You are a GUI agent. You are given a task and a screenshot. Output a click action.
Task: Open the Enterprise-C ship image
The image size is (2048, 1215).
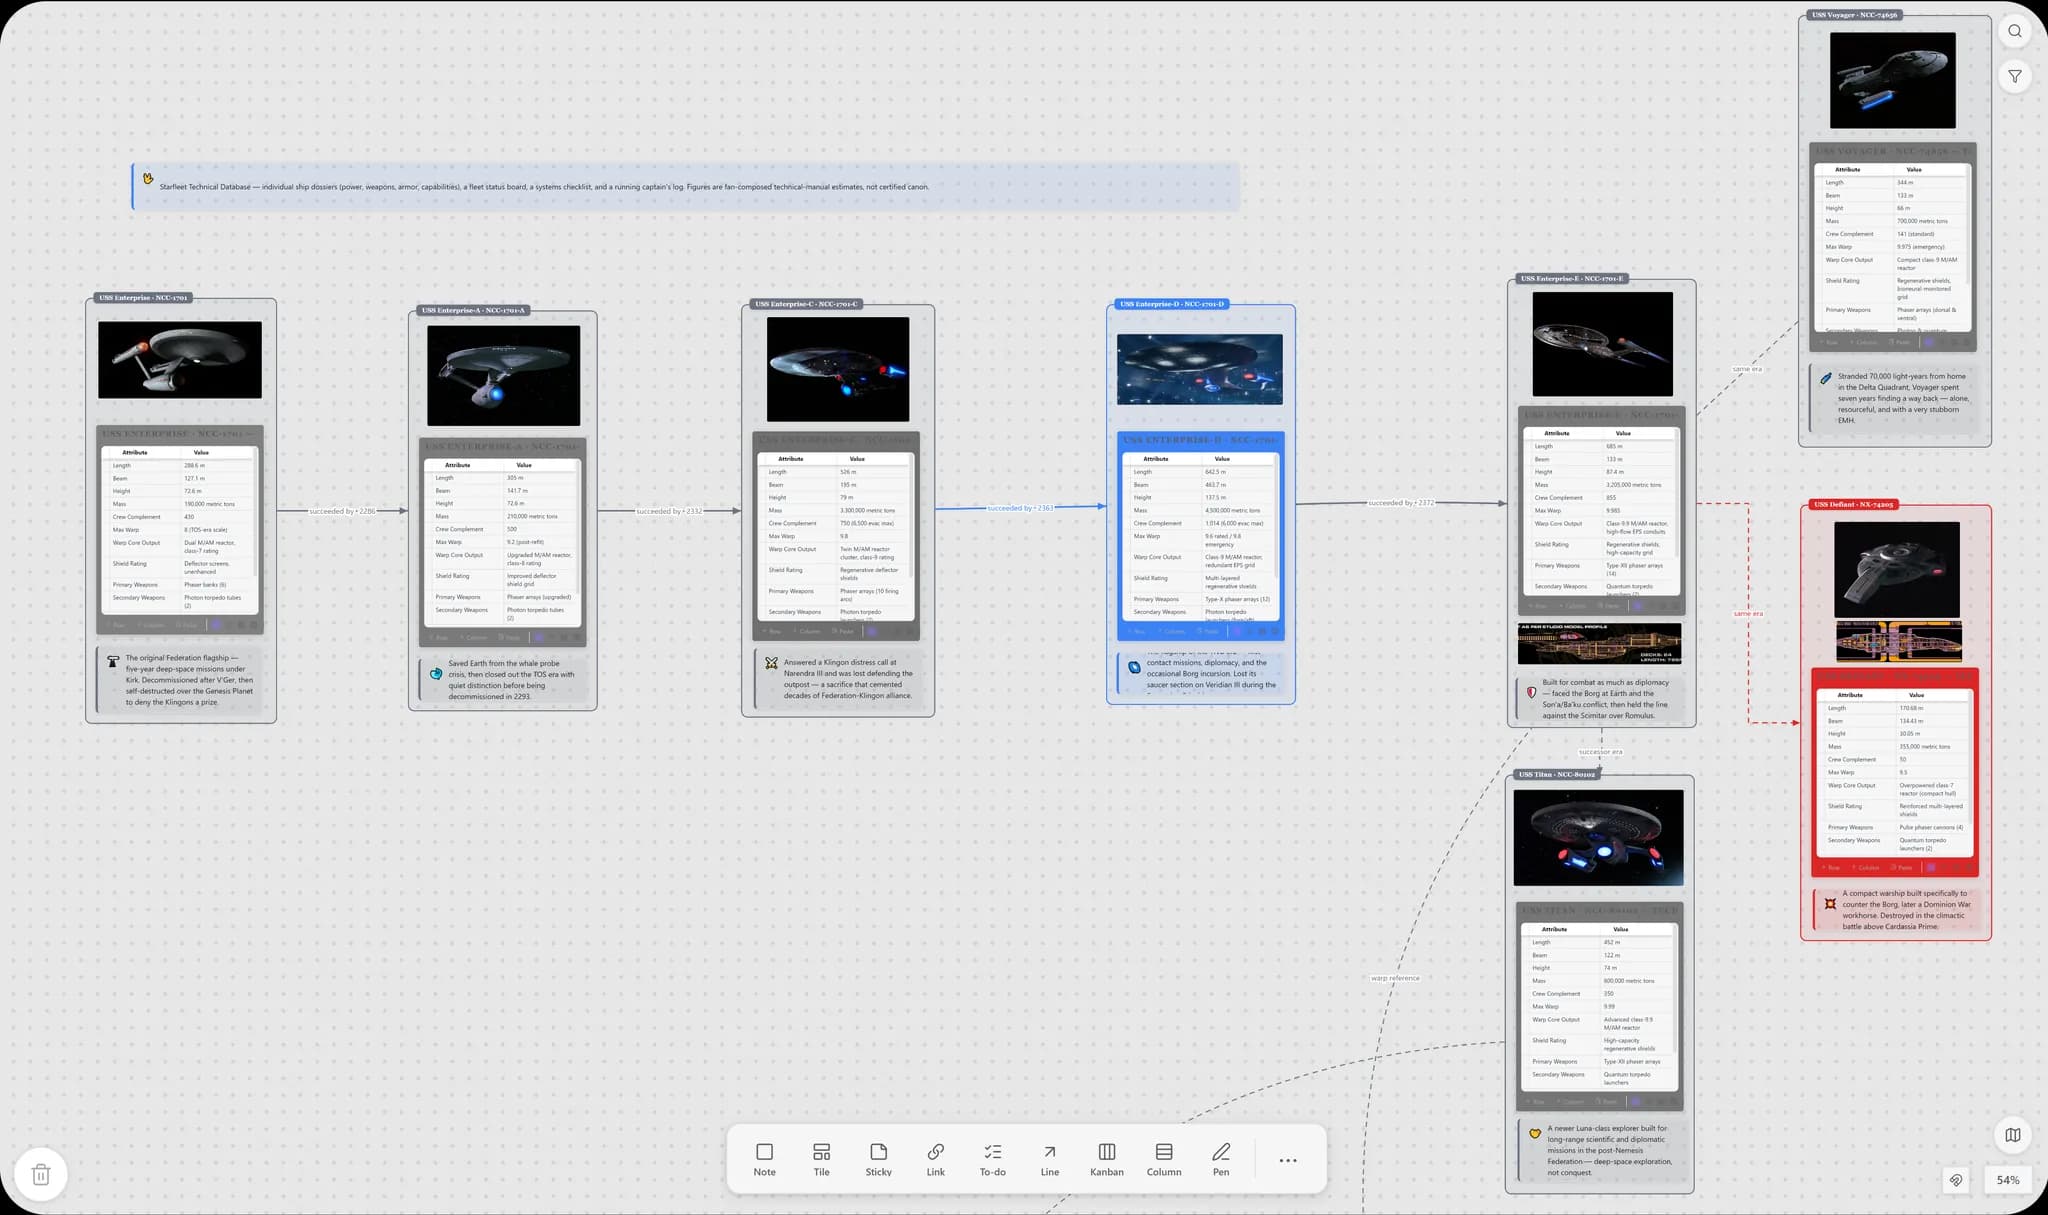click(838, 369)
